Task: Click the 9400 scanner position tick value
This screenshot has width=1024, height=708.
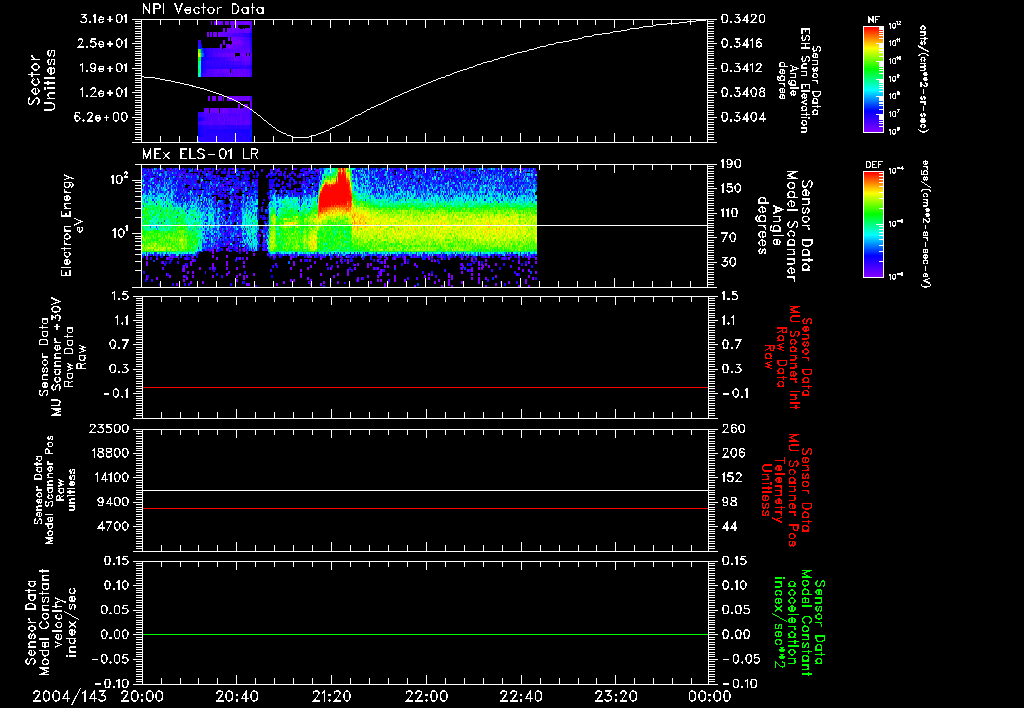Action: (112, 502)
